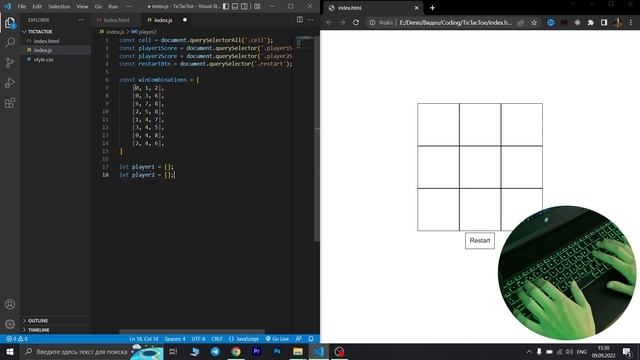
Task: Open style.css in the Explorer tree
Action: [43, 60]
